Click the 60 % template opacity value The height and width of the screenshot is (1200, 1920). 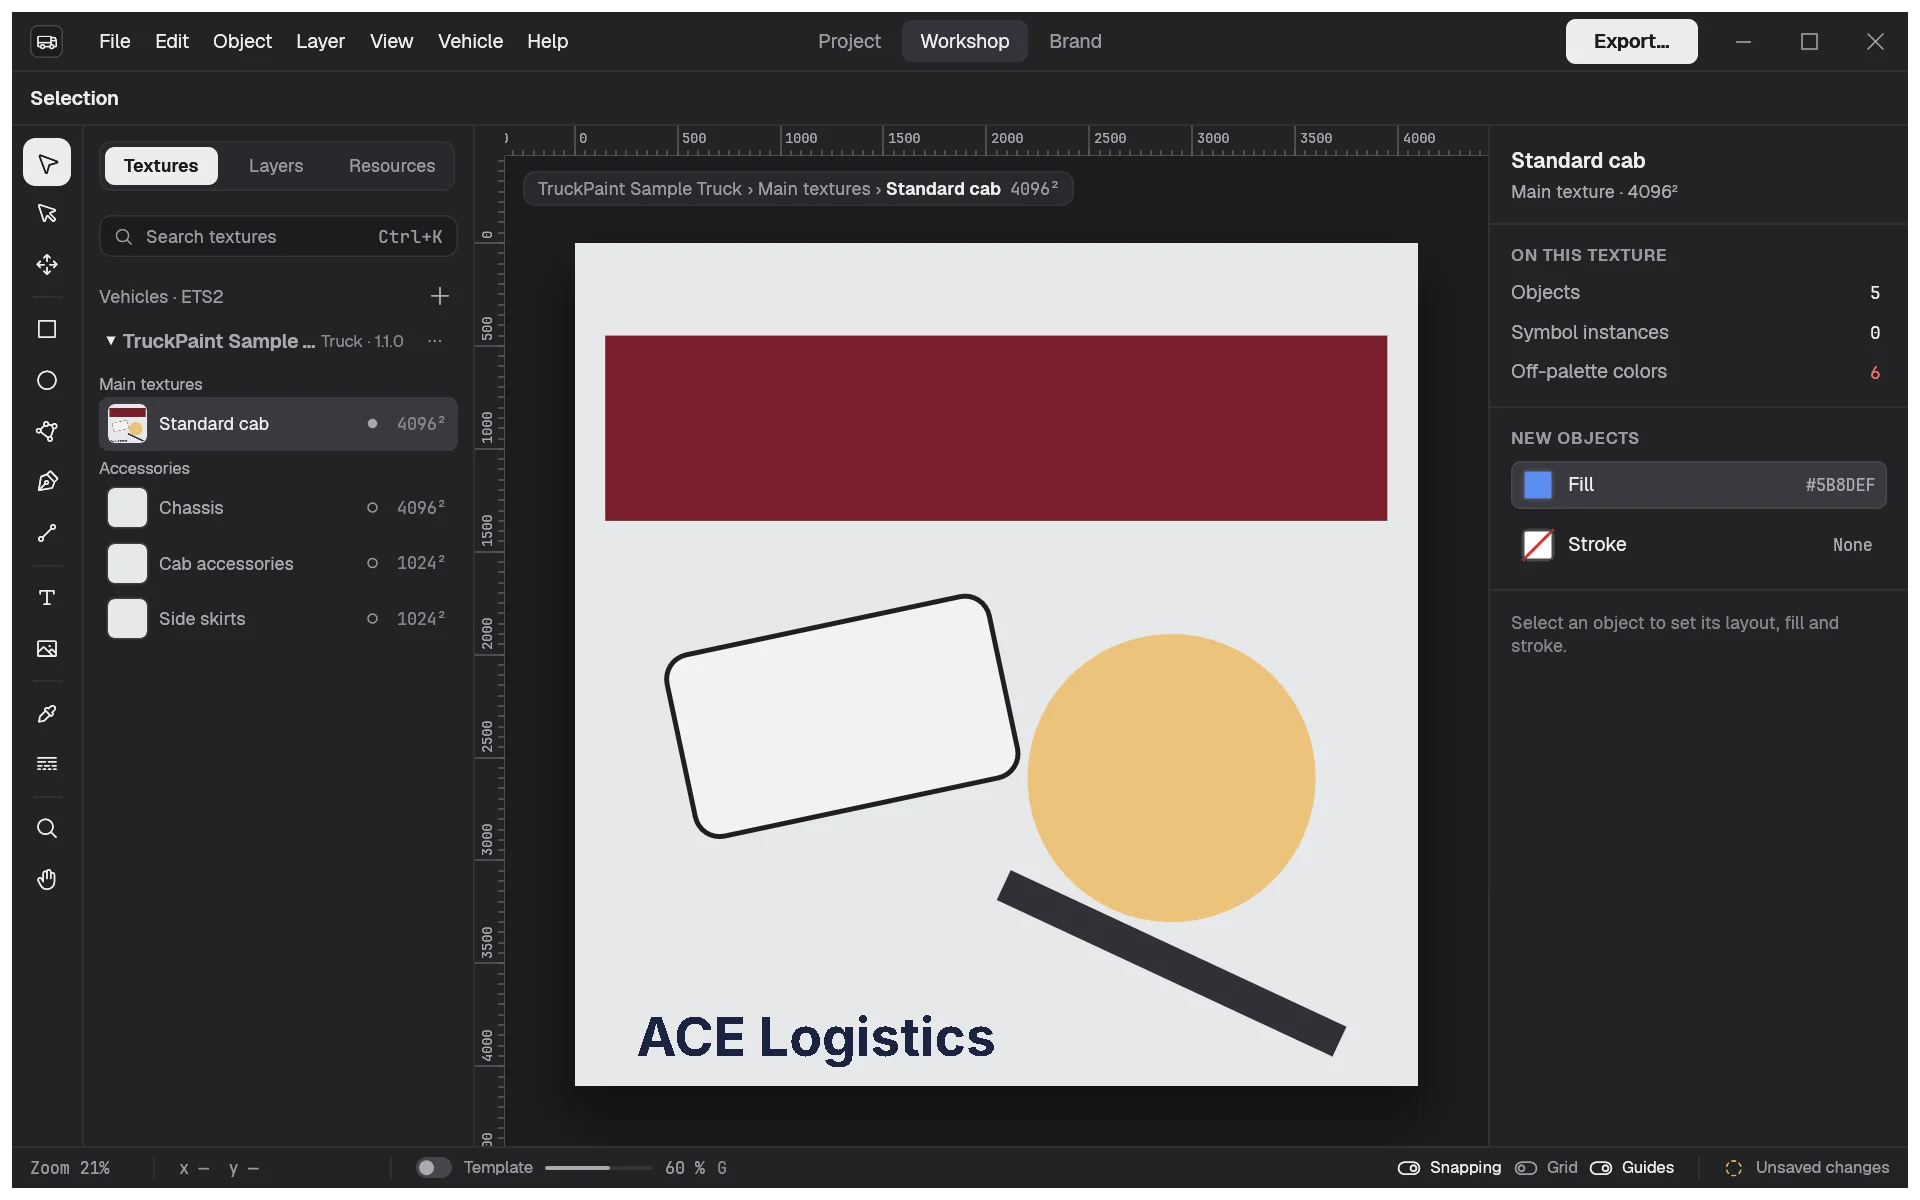click(685, 1168)
